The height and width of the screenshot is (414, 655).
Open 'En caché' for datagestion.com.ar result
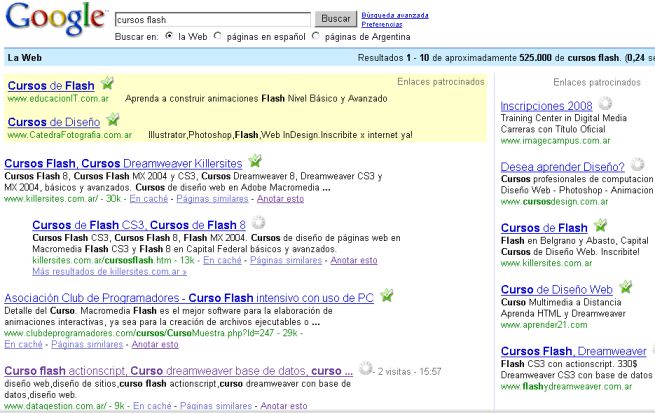pos(152,406)
